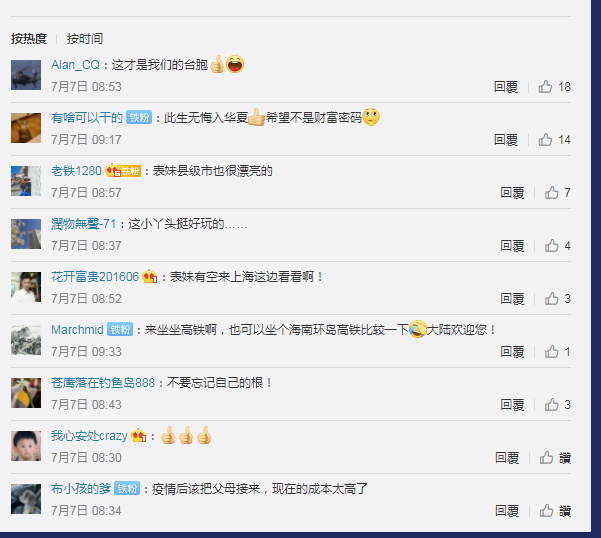The width and height of the screenshot is (601, 538).
Task: Click 铁粉 badge next to Marchmid
Action: (120, 329)
